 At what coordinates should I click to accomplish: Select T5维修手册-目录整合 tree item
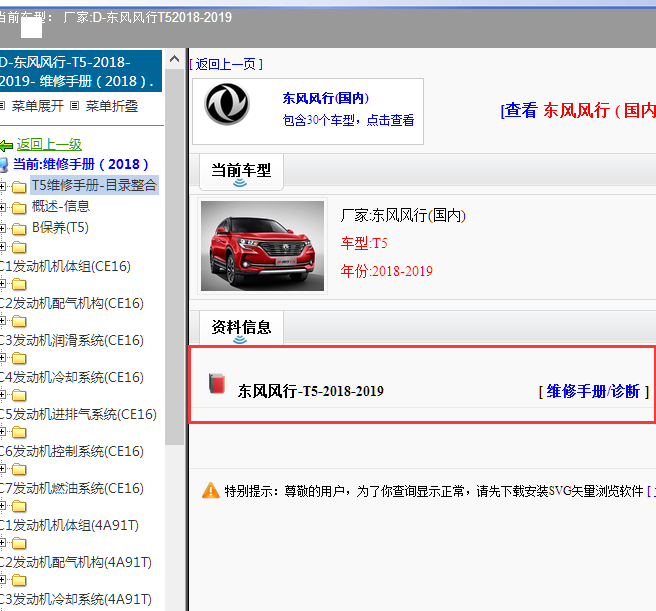(94, 185)
